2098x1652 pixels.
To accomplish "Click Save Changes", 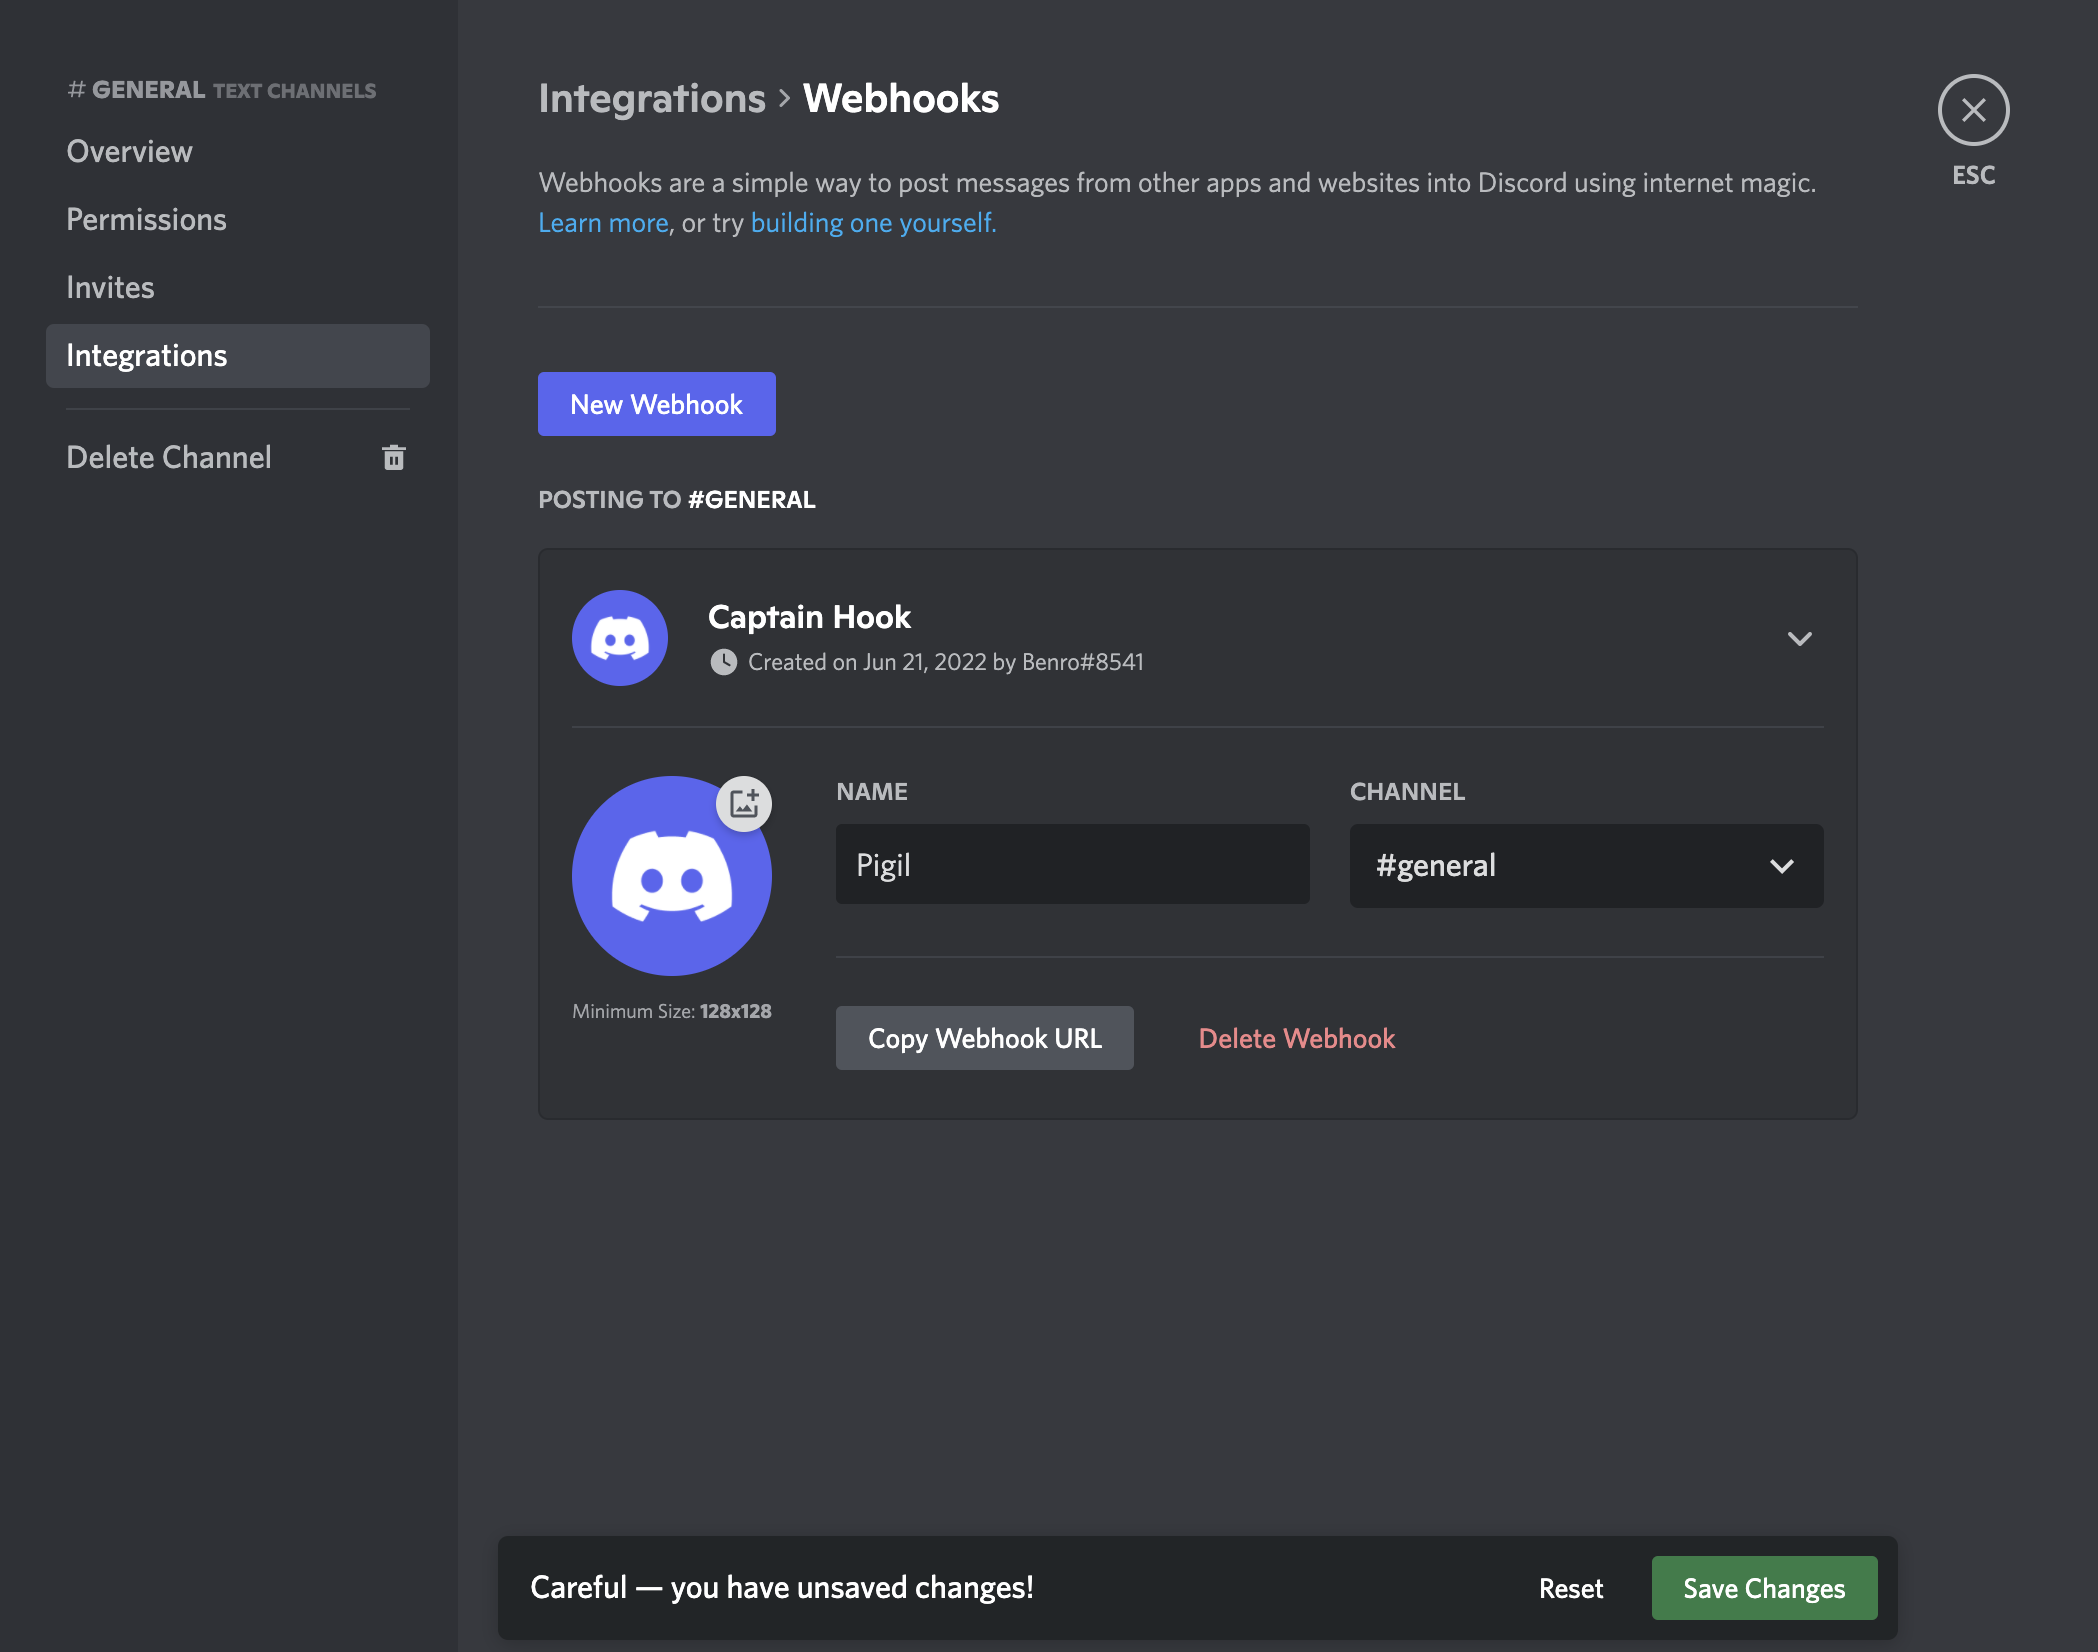I will tap(1764, 1588).
